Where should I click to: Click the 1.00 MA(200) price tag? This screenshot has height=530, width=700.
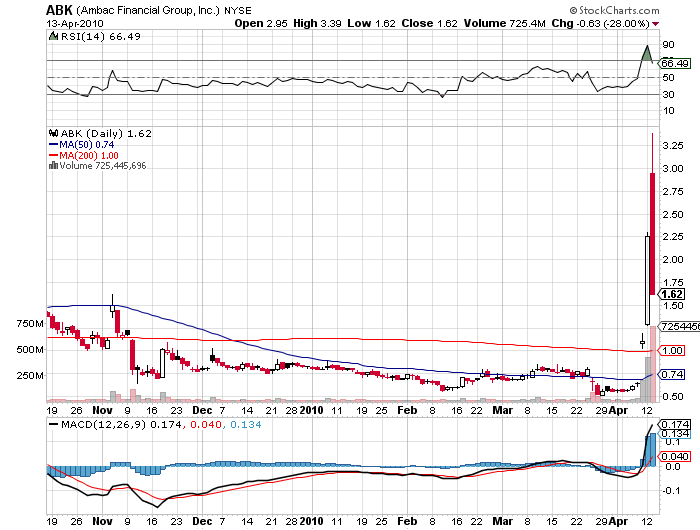672,351
